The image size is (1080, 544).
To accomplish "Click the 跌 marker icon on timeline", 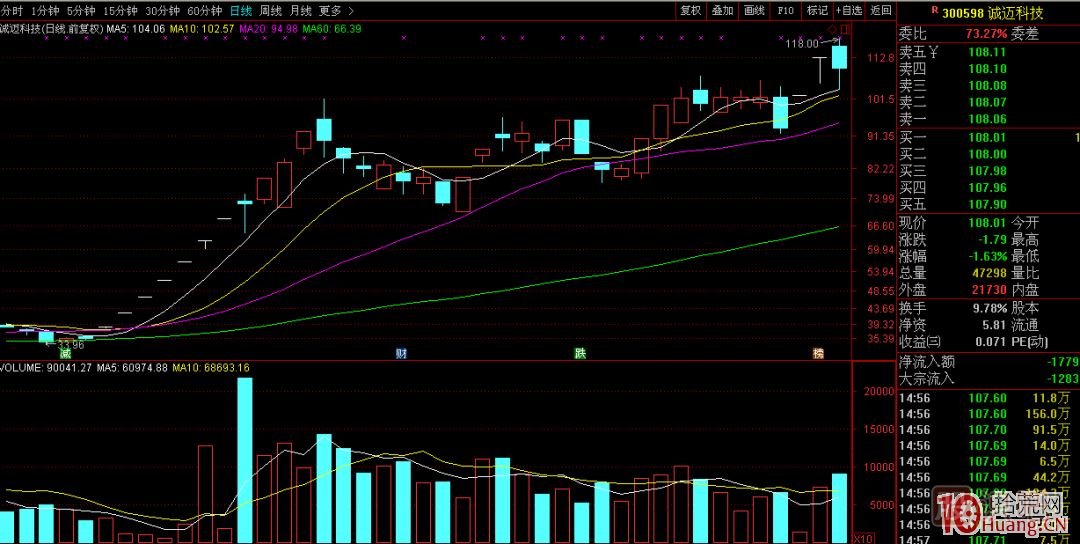I will (579, 353).
